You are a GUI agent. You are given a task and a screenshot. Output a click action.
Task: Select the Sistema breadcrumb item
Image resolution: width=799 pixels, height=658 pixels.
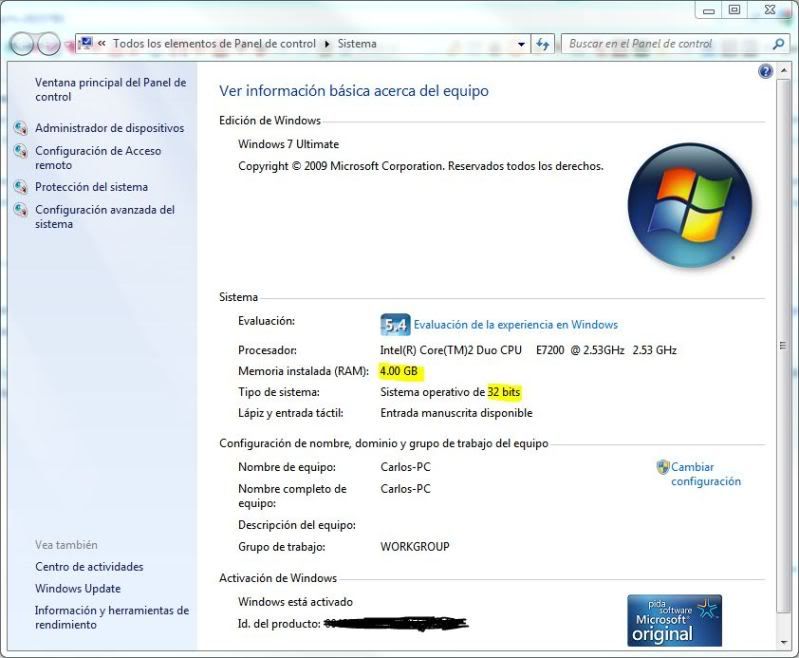click(x=357, y=44)
